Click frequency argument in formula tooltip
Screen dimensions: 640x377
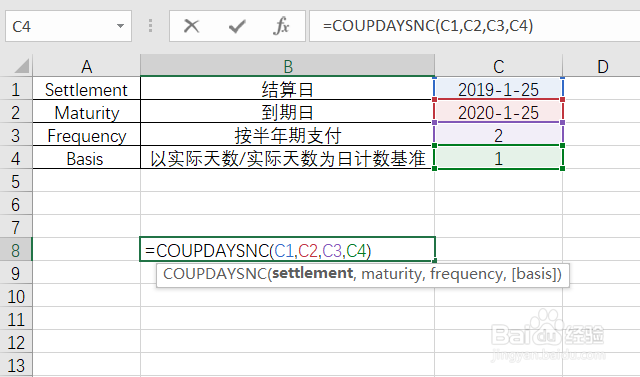[x=467, y=274]
